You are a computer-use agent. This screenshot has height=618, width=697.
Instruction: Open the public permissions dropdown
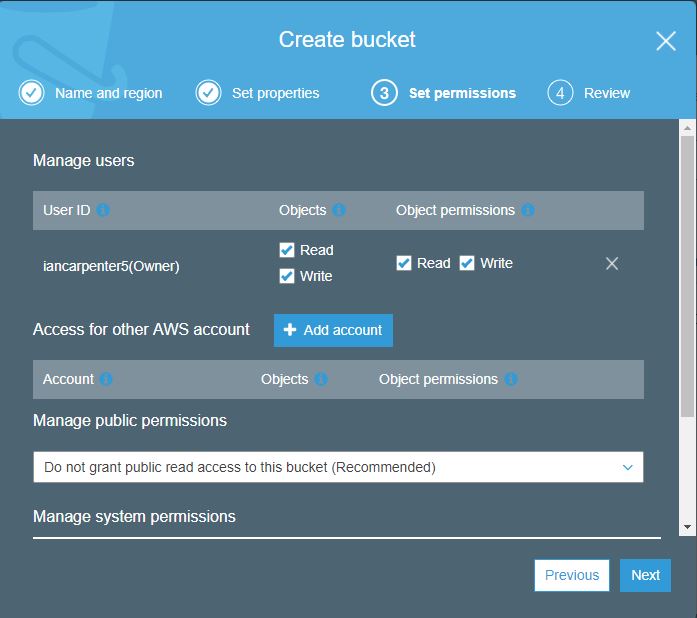[x=338, y=467]
